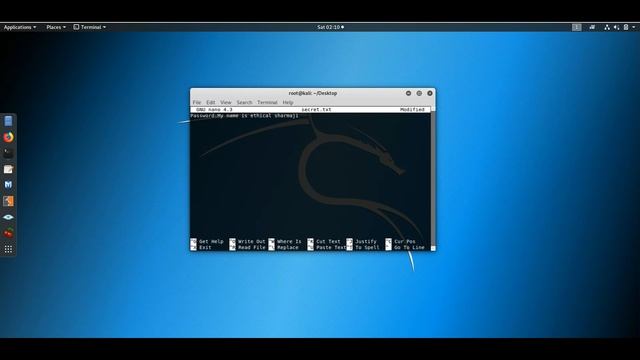Open the terminal Help menu
Viewport: 640px width, 360px height.
(x=288, y=102)
